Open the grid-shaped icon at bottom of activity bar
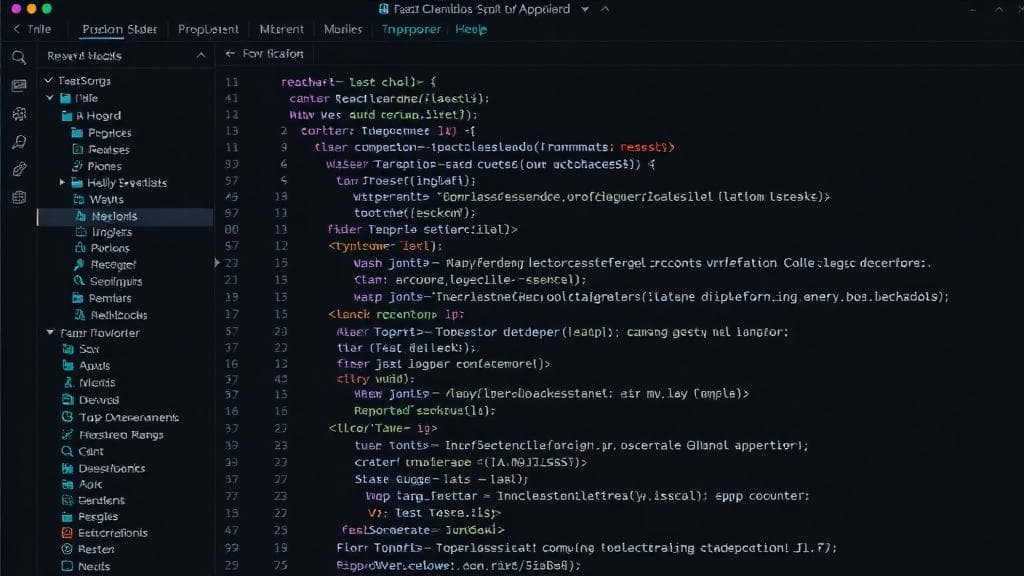The image size is (1024, 576). (18, 197)
